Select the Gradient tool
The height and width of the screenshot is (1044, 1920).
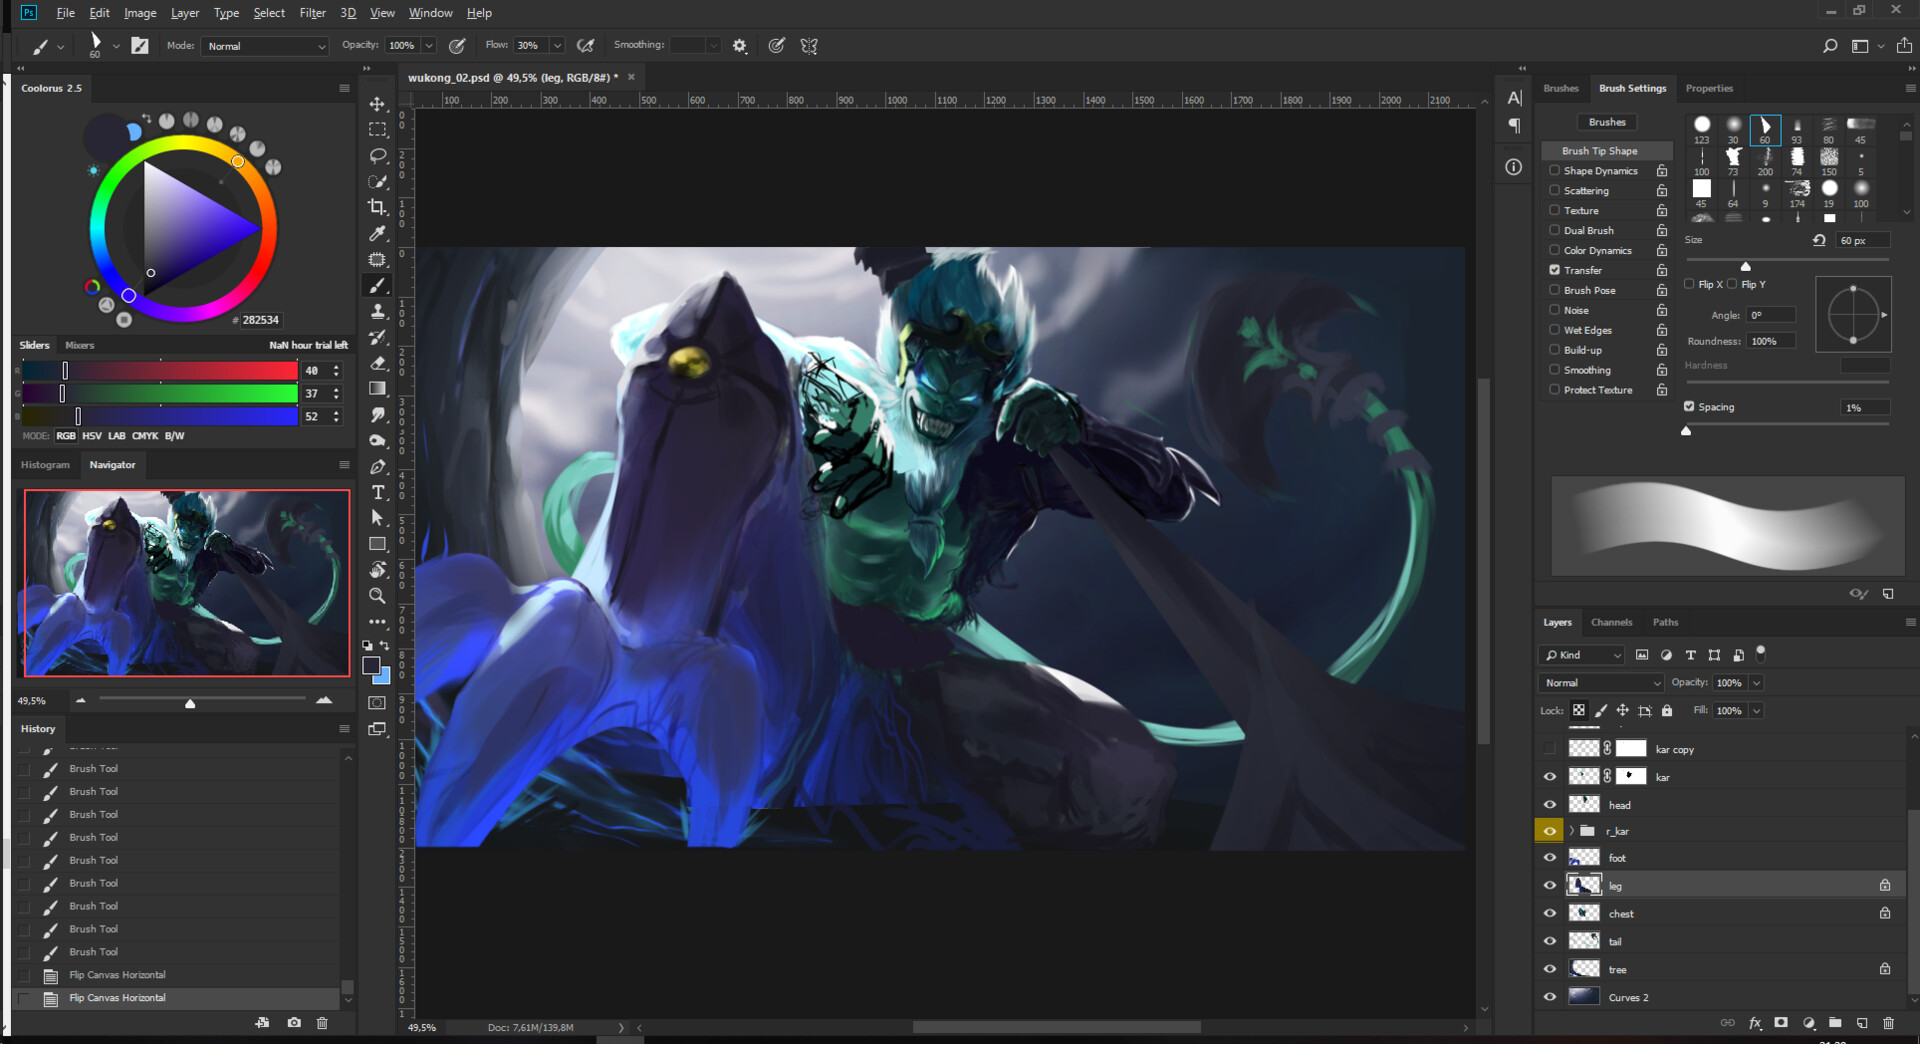point(377,389)
